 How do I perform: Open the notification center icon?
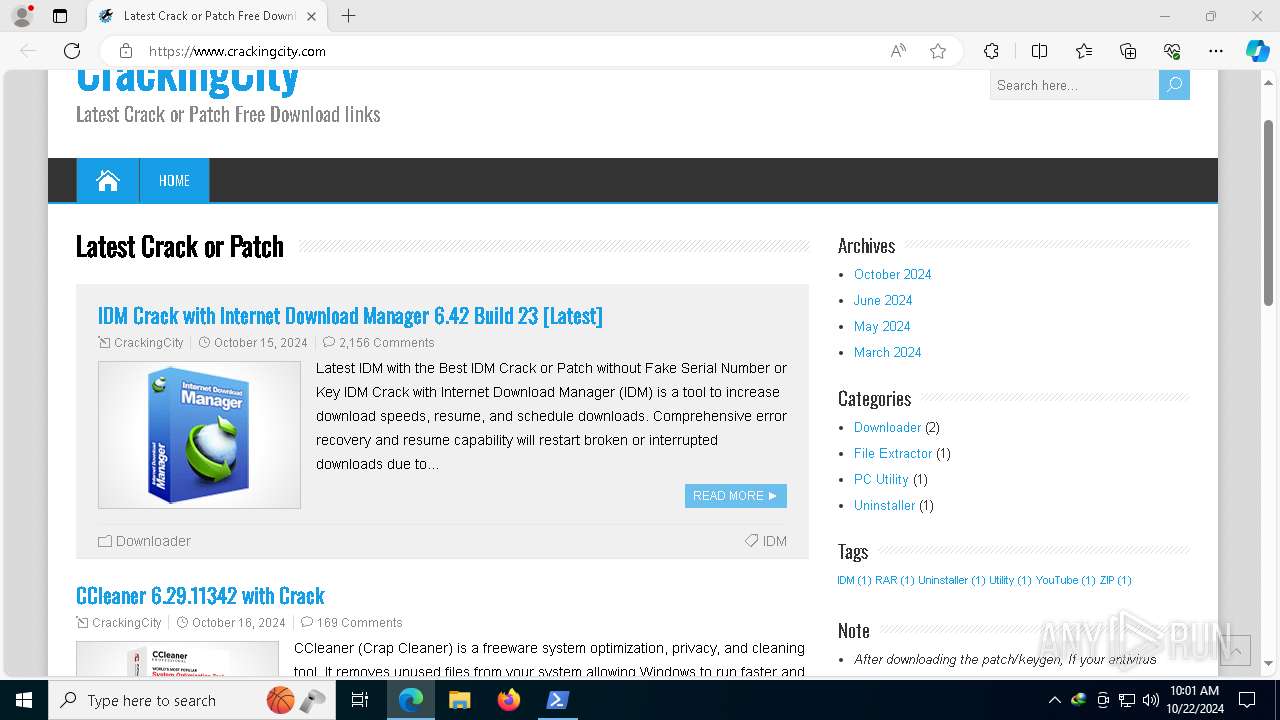1247,700
